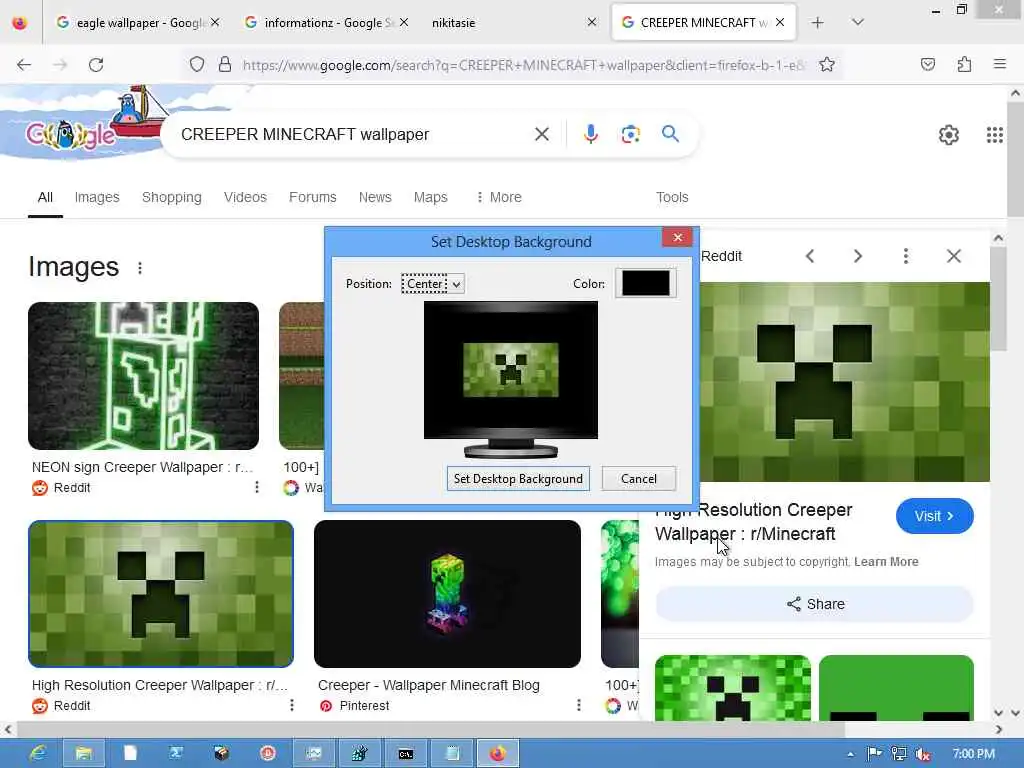
Task: Click the muted volume tray icon
Action: coord(923,754)
